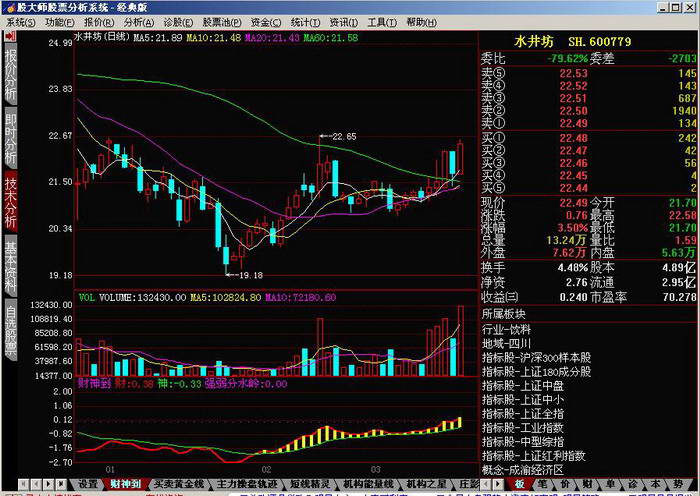Click the 卖⑤ price 22.53

tap(574, 73)
